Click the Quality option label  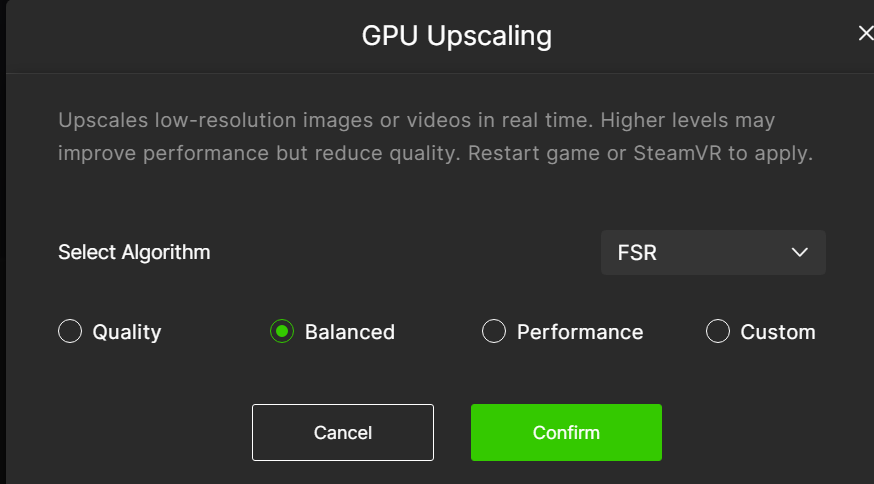pos(127,332)
